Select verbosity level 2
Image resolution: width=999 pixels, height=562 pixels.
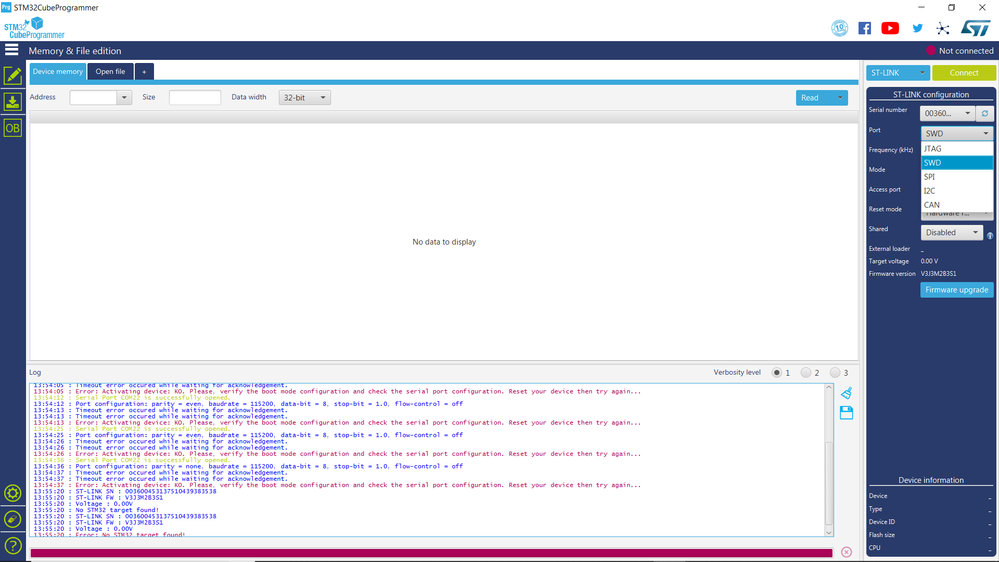[x=806, y=373]
